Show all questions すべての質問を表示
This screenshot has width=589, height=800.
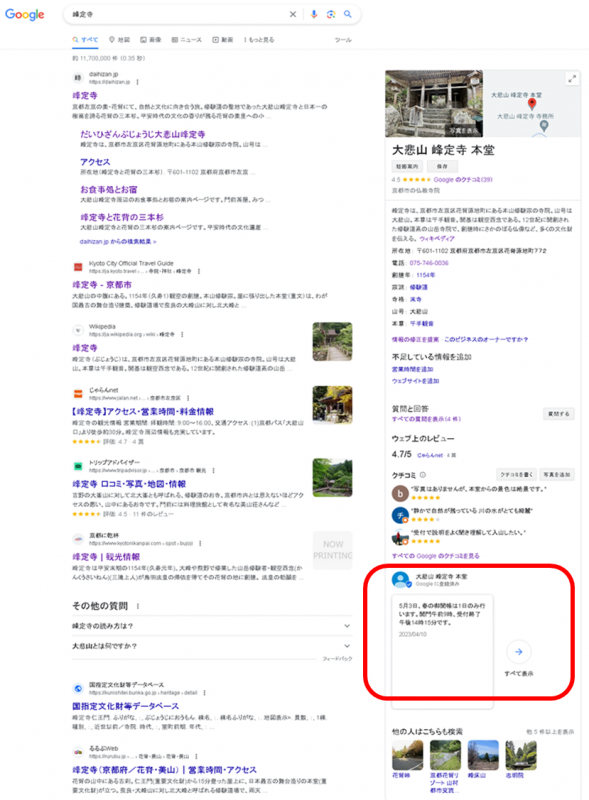pos(426,419)
